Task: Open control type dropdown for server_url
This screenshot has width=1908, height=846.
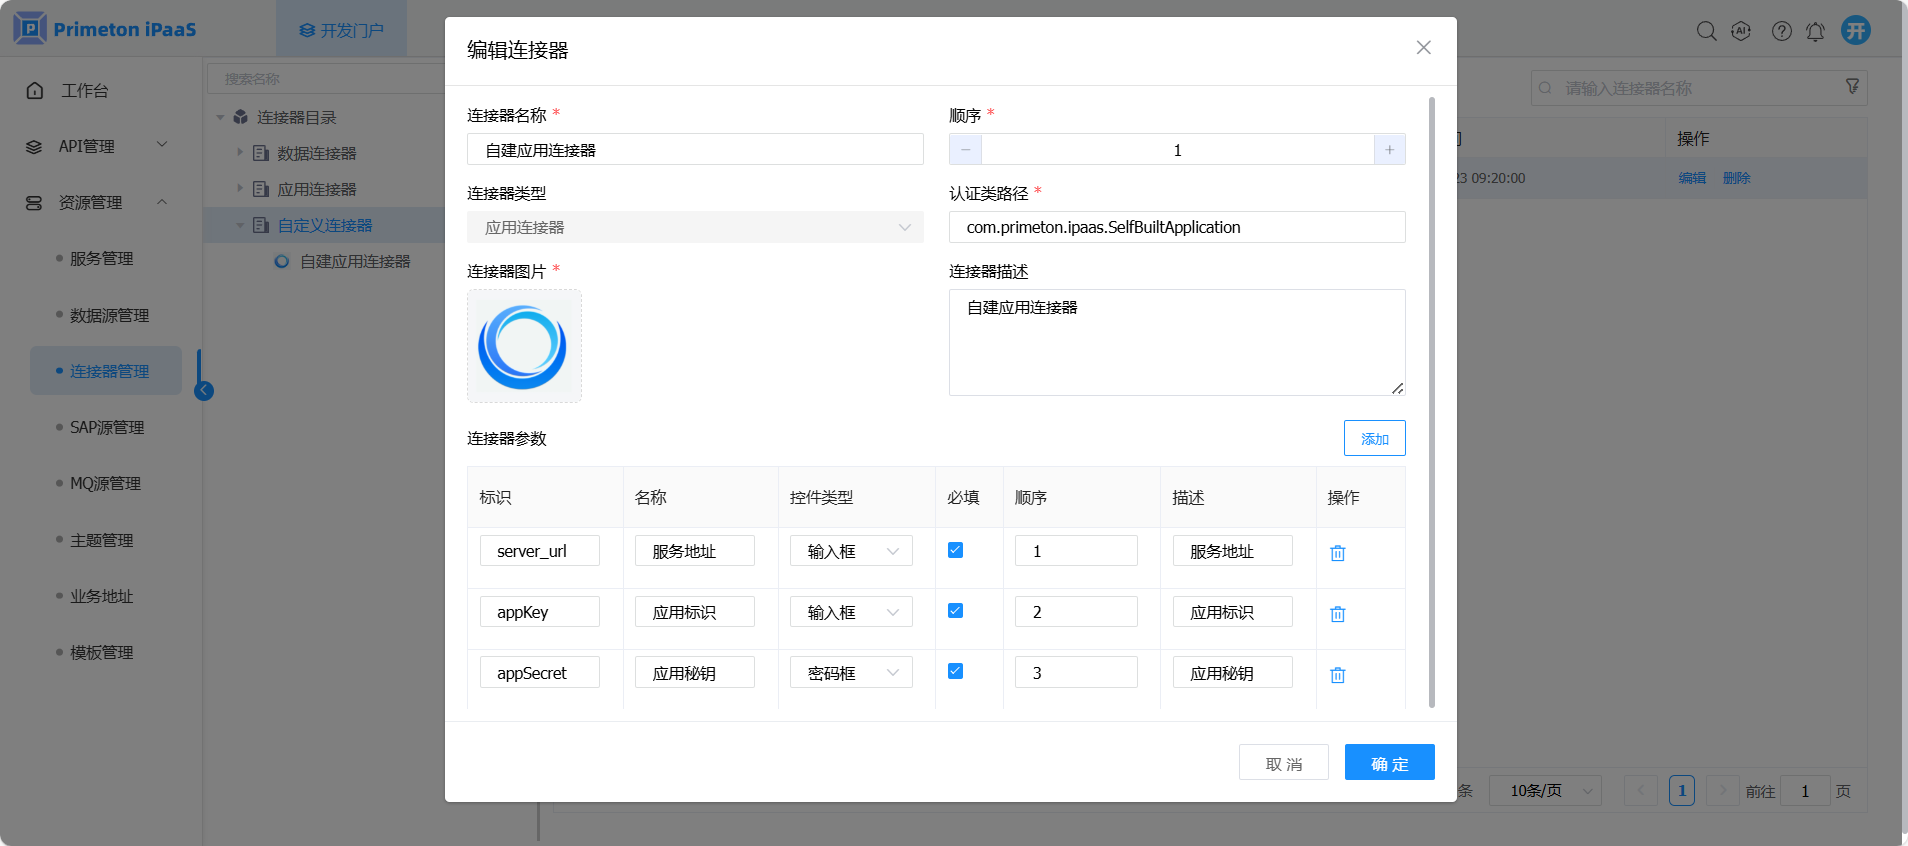Action: (851, 551)
